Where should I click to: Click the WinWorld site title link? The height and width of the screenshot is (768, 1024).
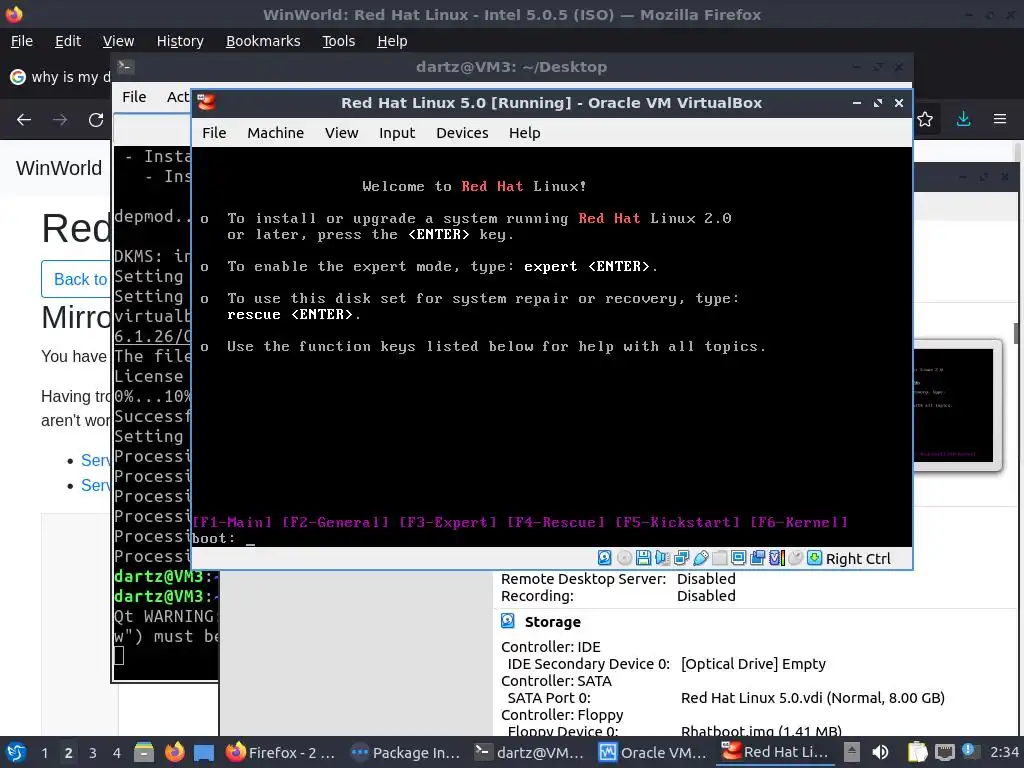pos(59,168)
